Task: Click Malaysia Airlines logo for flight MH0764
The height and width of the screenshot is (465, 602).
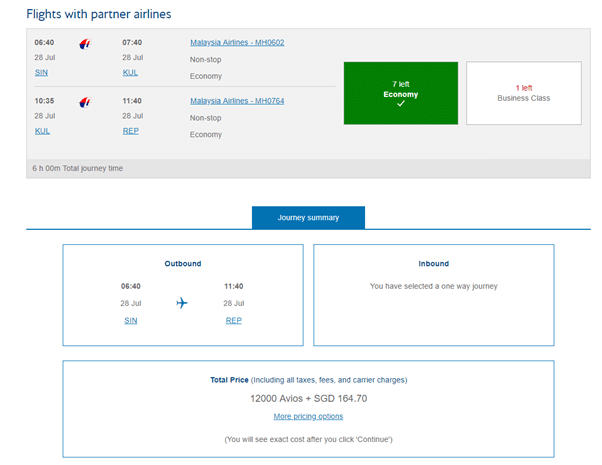Action: [x=85, y=103]
